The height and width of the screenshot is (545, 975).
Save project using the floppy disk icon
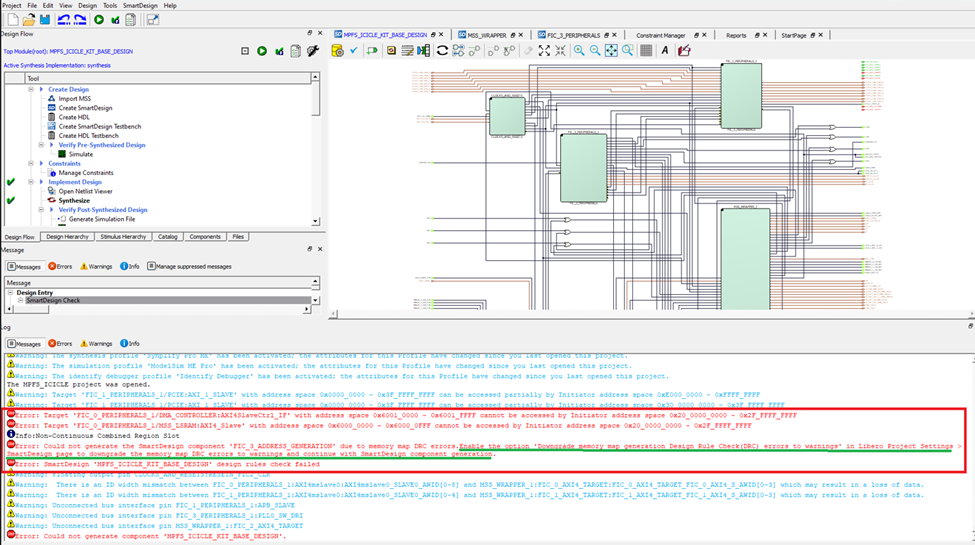(x=45, y=20)
